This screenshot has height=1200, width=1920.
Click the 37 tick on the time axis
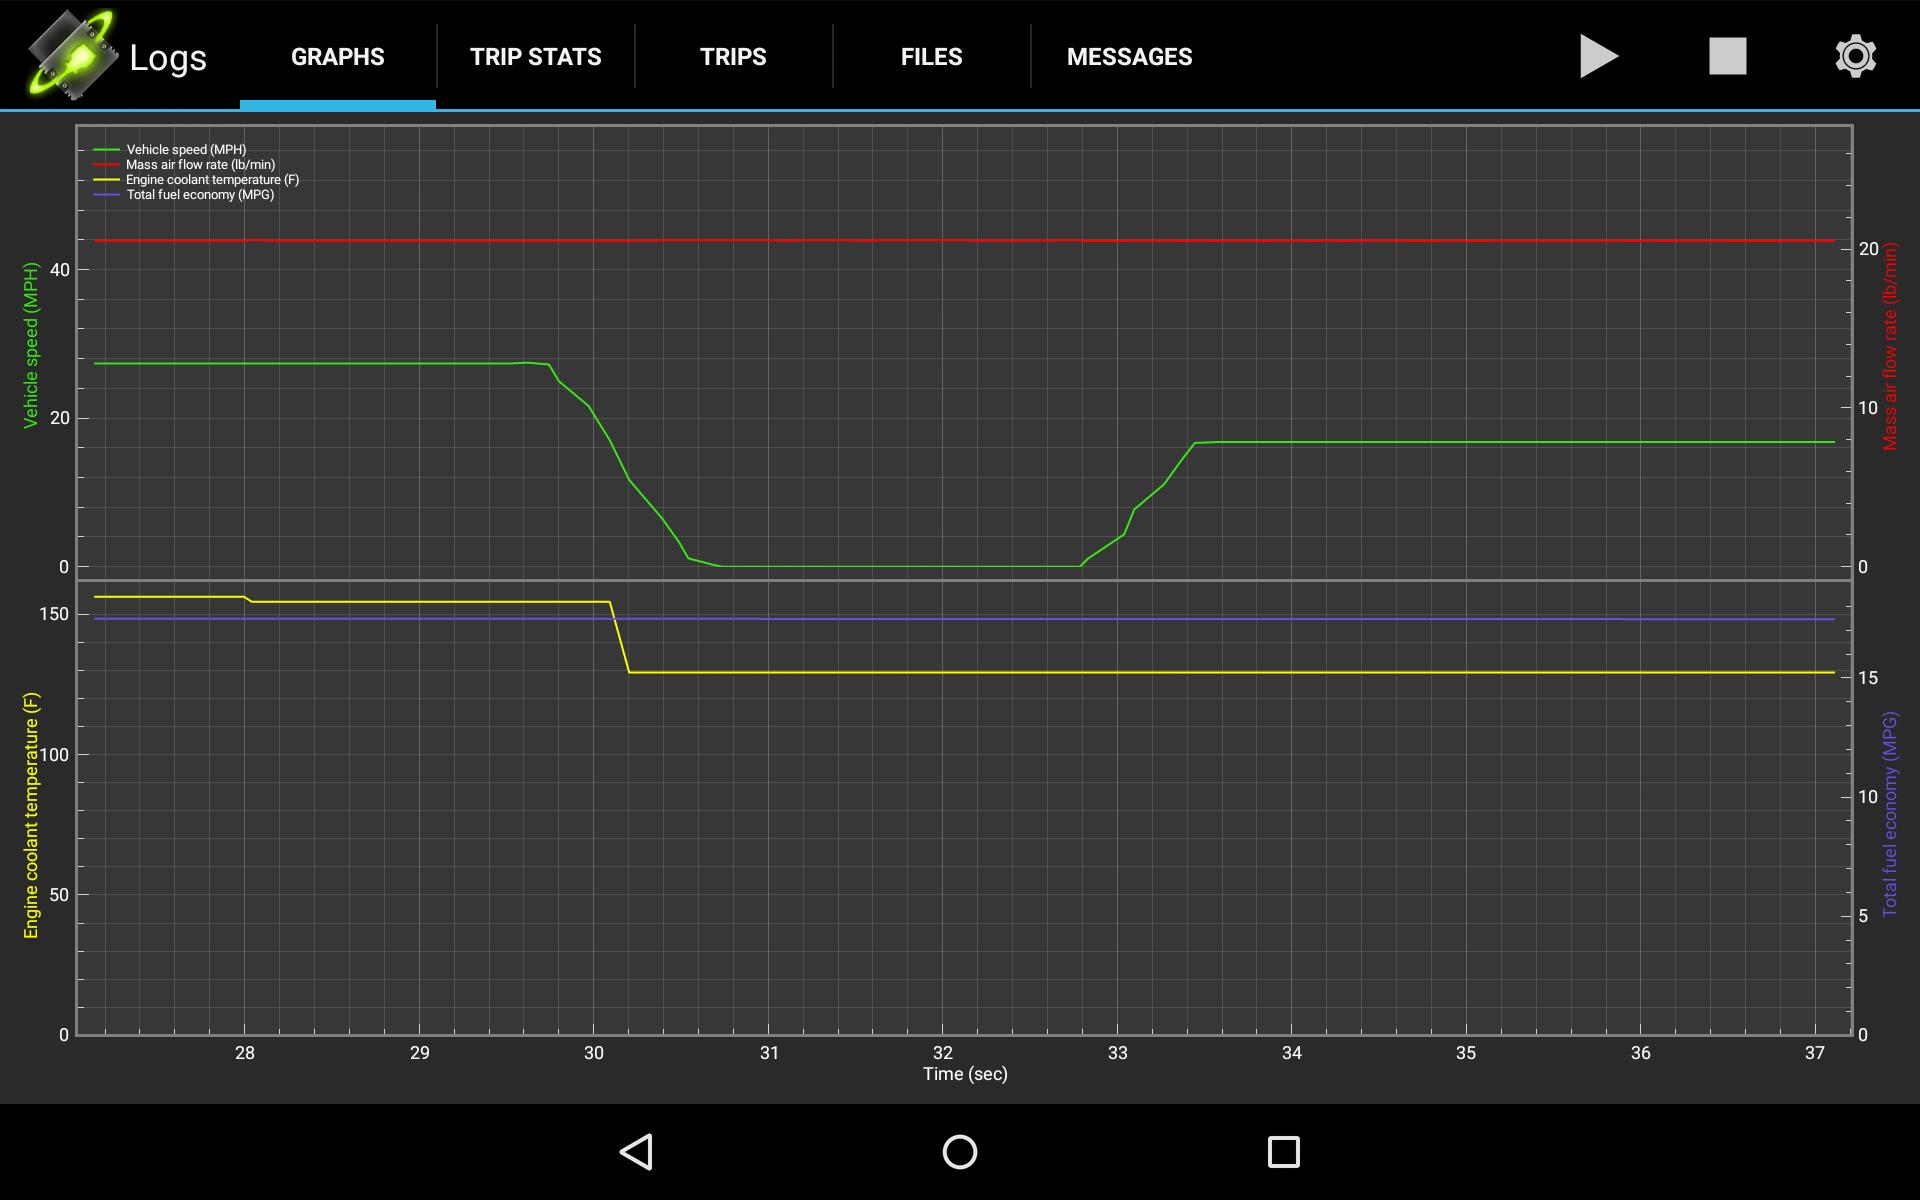pos(1814,1053)
